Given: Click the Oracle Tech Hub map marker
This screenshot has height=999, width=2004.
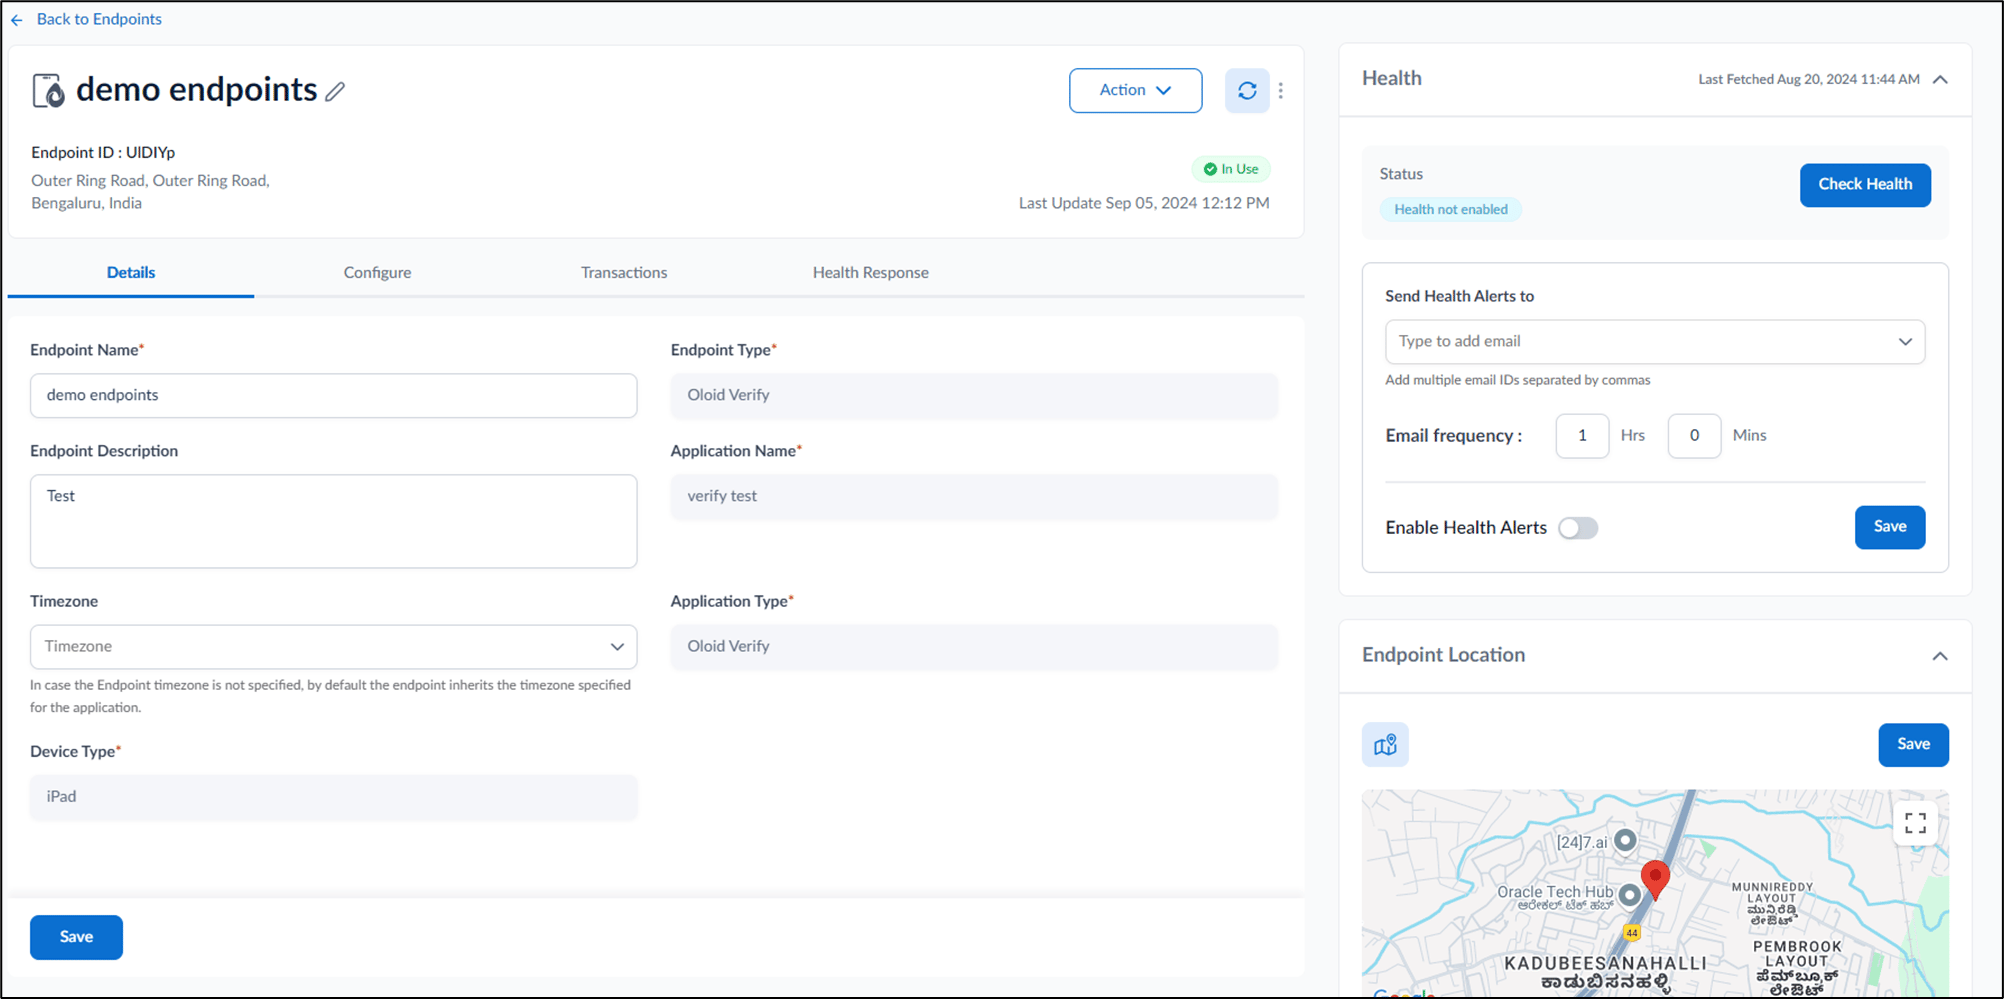Looking at the screenshot, I should click(1630, 894).
